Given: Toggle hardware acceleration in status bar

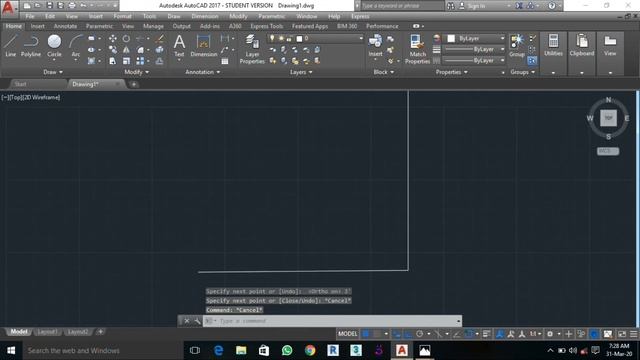Looking at the screenshot, I should coord(594,334).
